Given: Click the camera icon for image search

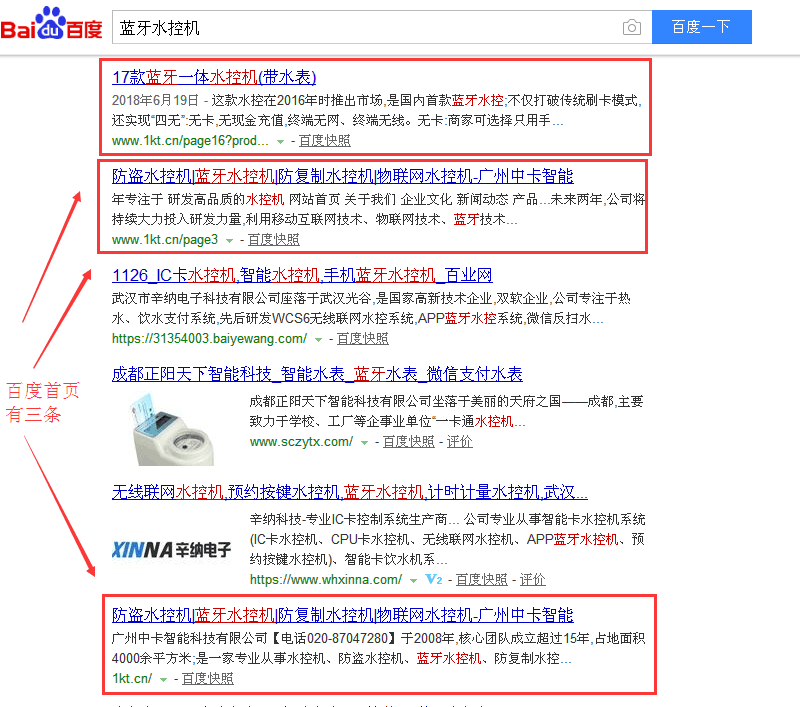Looking at the screenshot, I should click(x=631, y=27).
